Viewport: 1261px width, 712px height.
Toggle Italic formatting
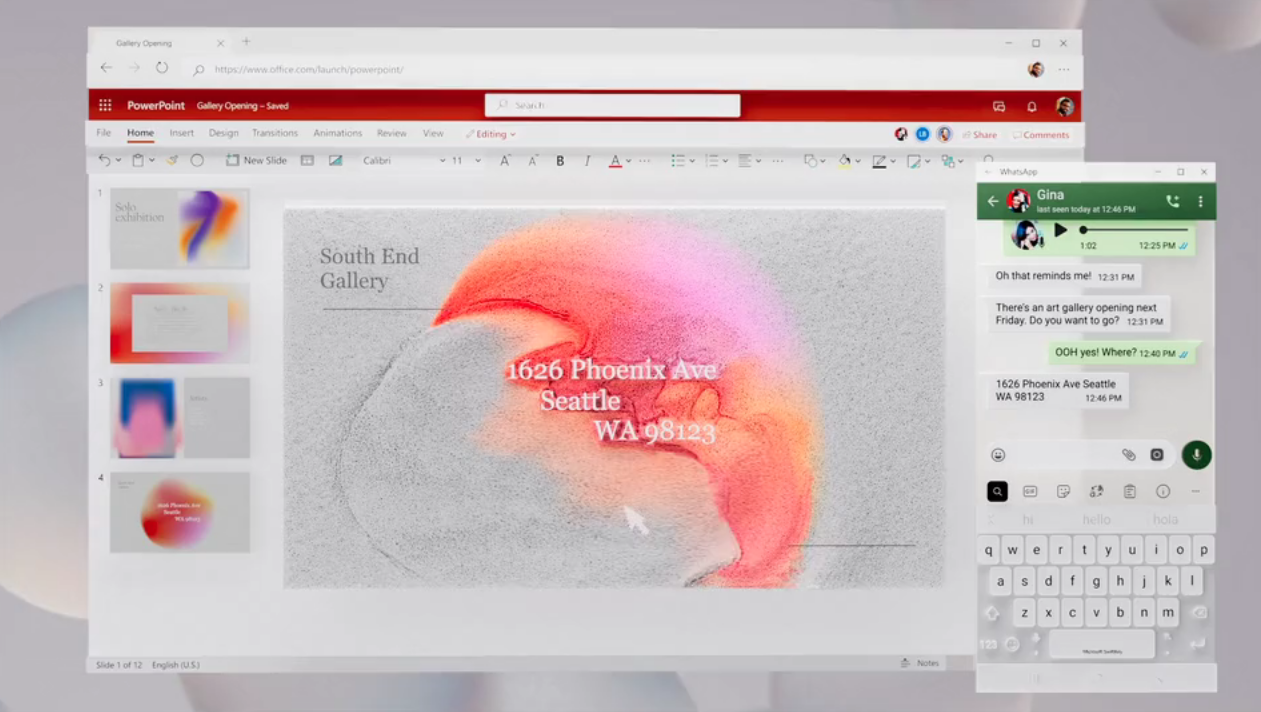coord(587,160)
